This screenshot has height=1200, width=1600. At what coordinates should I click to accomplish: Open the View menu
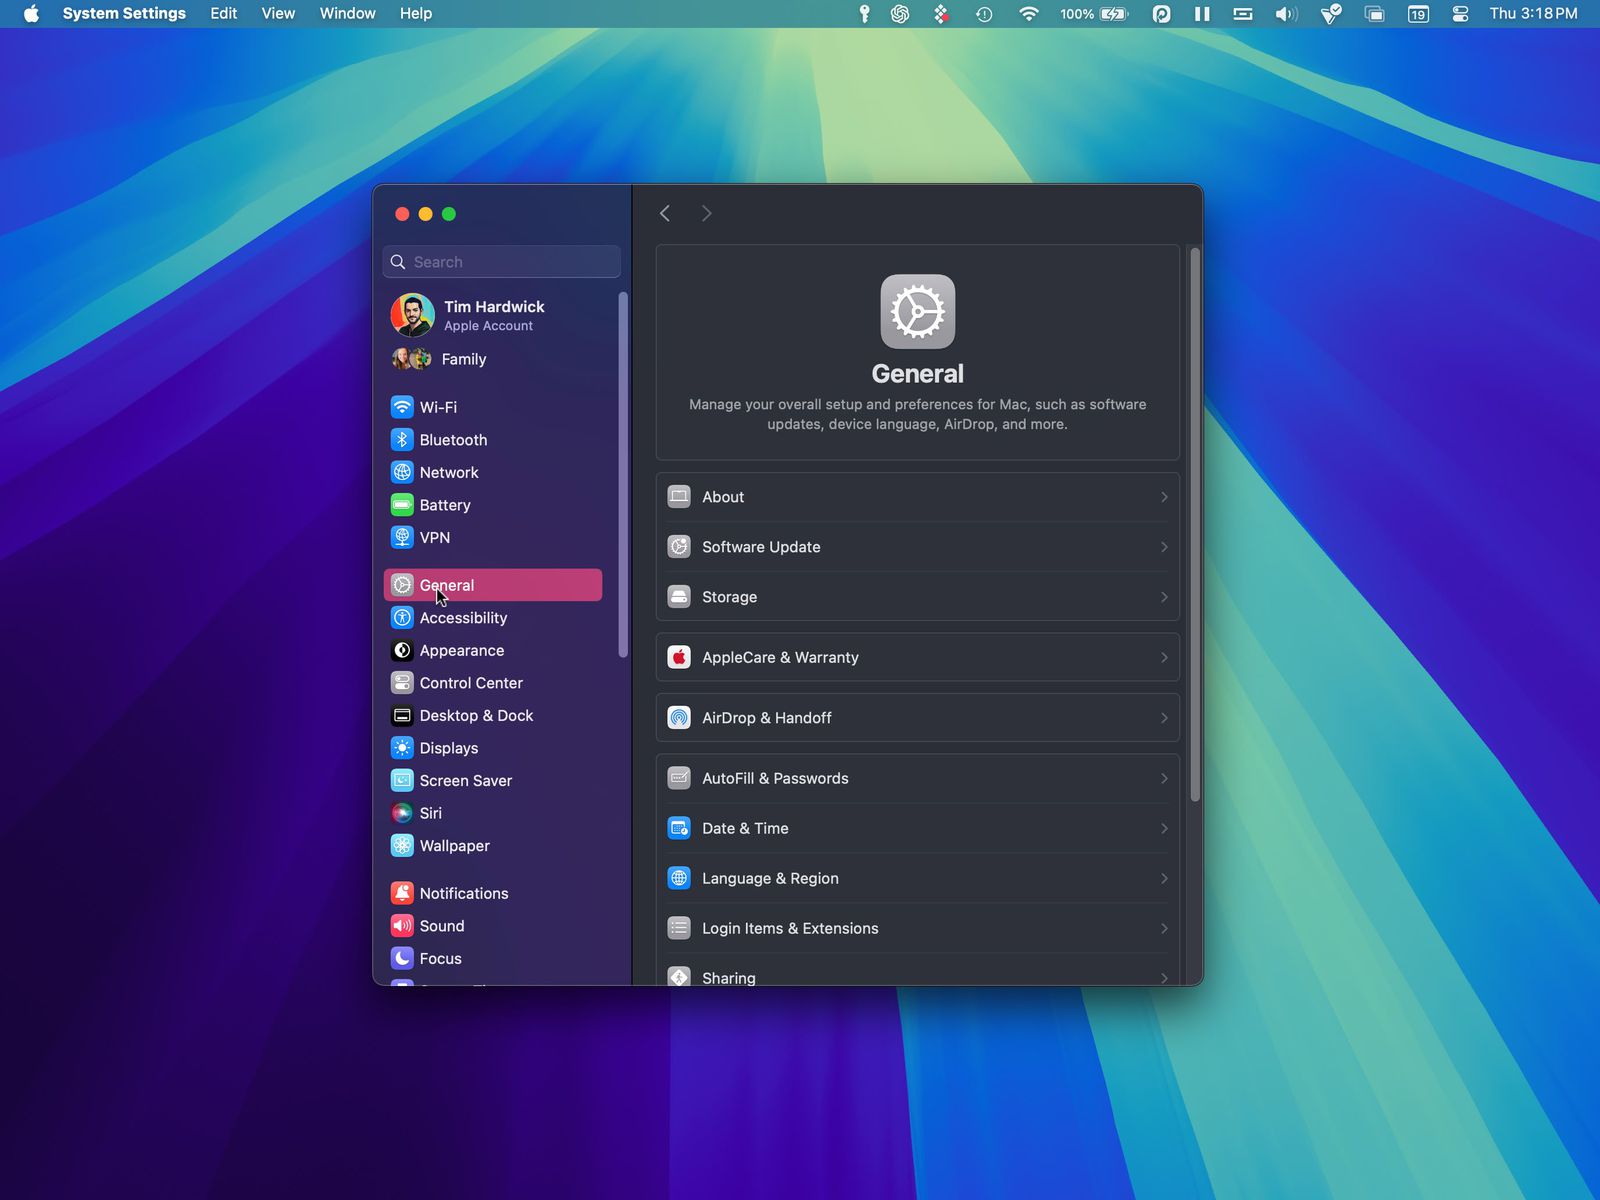tap(278, 13)
